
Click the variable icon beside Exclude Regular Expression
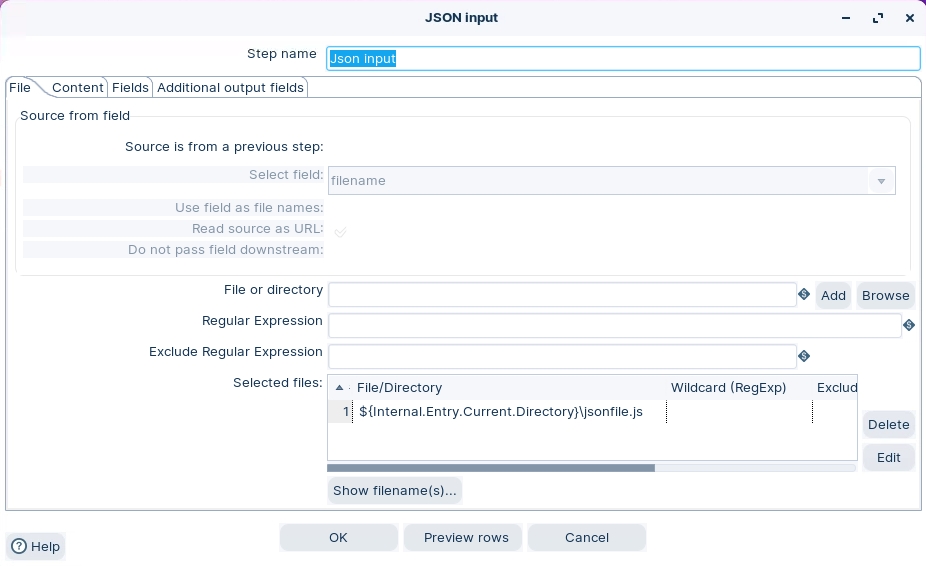click(x=804, y=356)
